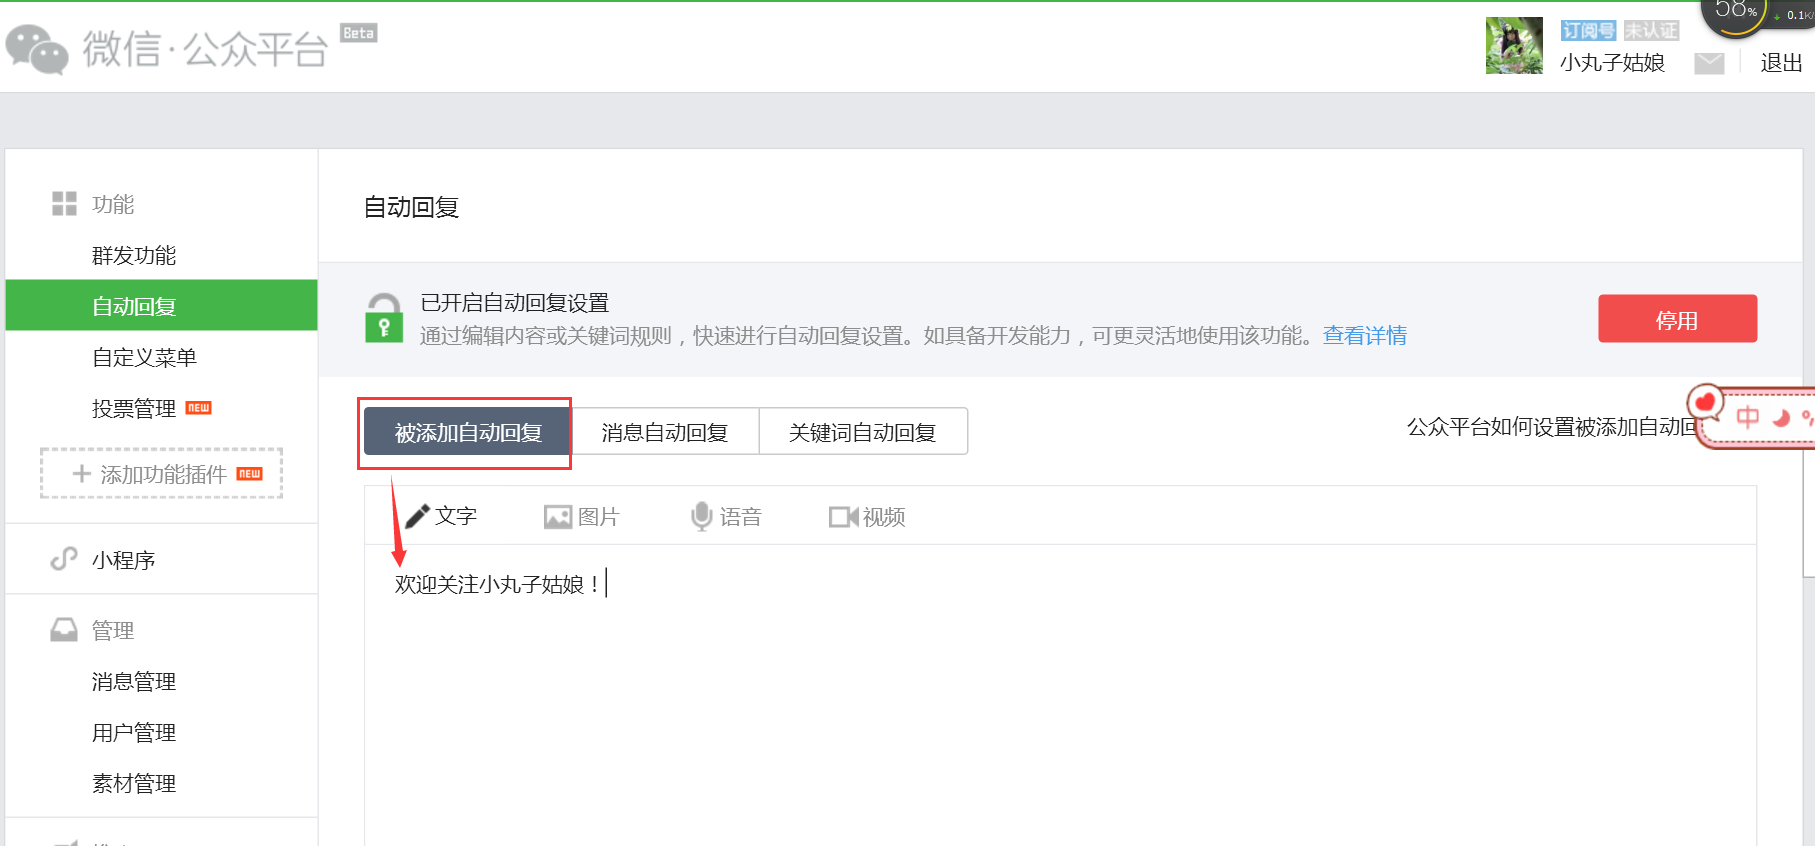Switch to 关键词自动回复 tab
Image resolution: width=1815 pixels, height=846 pixels.
click(x=863, y=432)
